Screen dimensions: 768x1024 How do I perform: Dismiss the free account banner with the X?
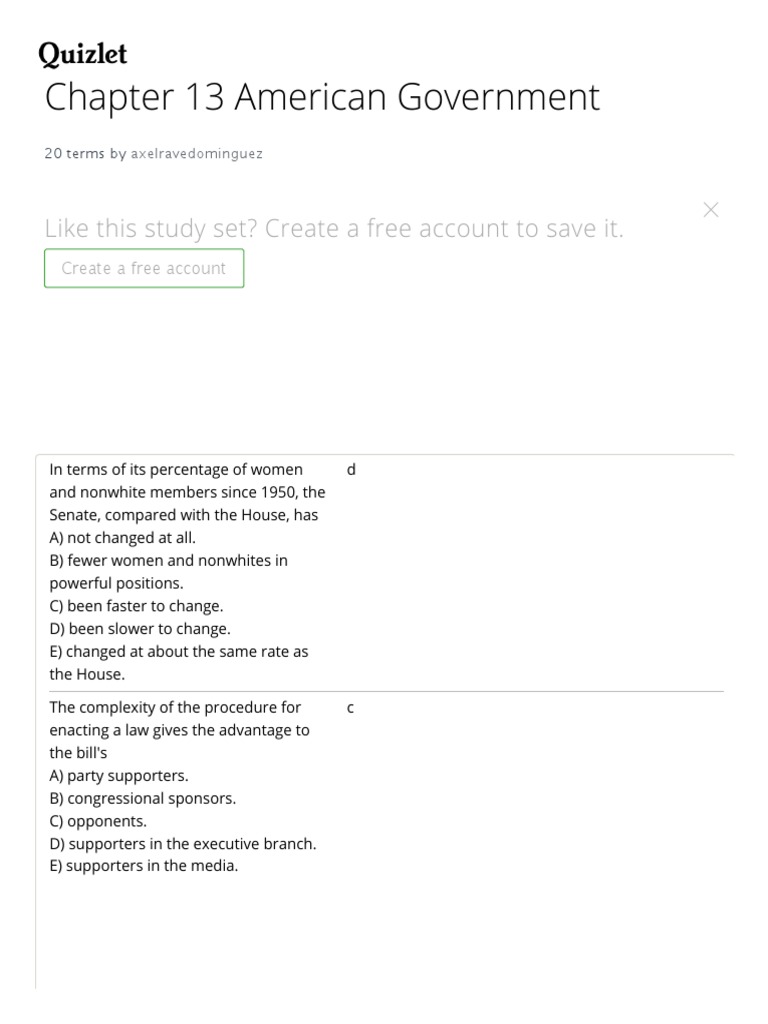pos(711,210)
